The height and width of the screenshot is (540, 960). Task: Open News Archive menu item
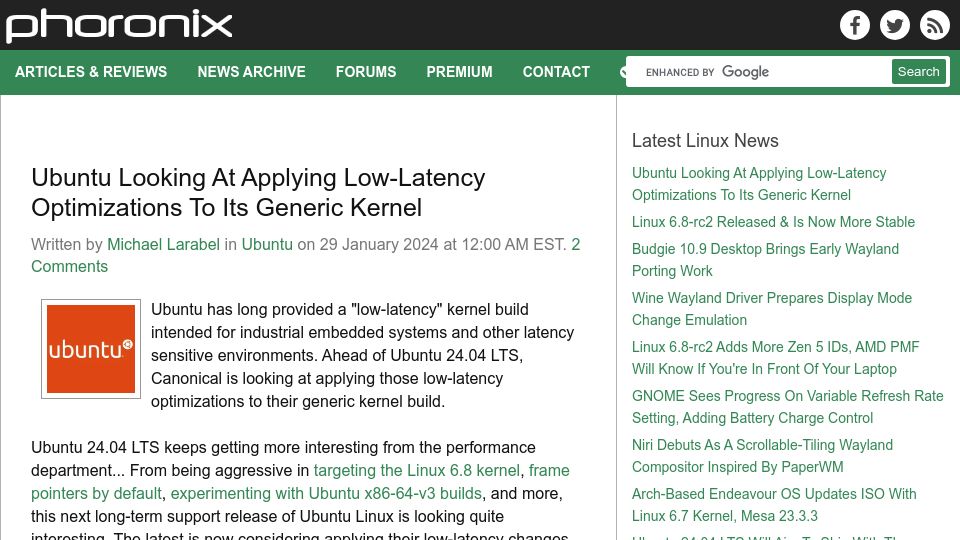(x=251, y=72)
